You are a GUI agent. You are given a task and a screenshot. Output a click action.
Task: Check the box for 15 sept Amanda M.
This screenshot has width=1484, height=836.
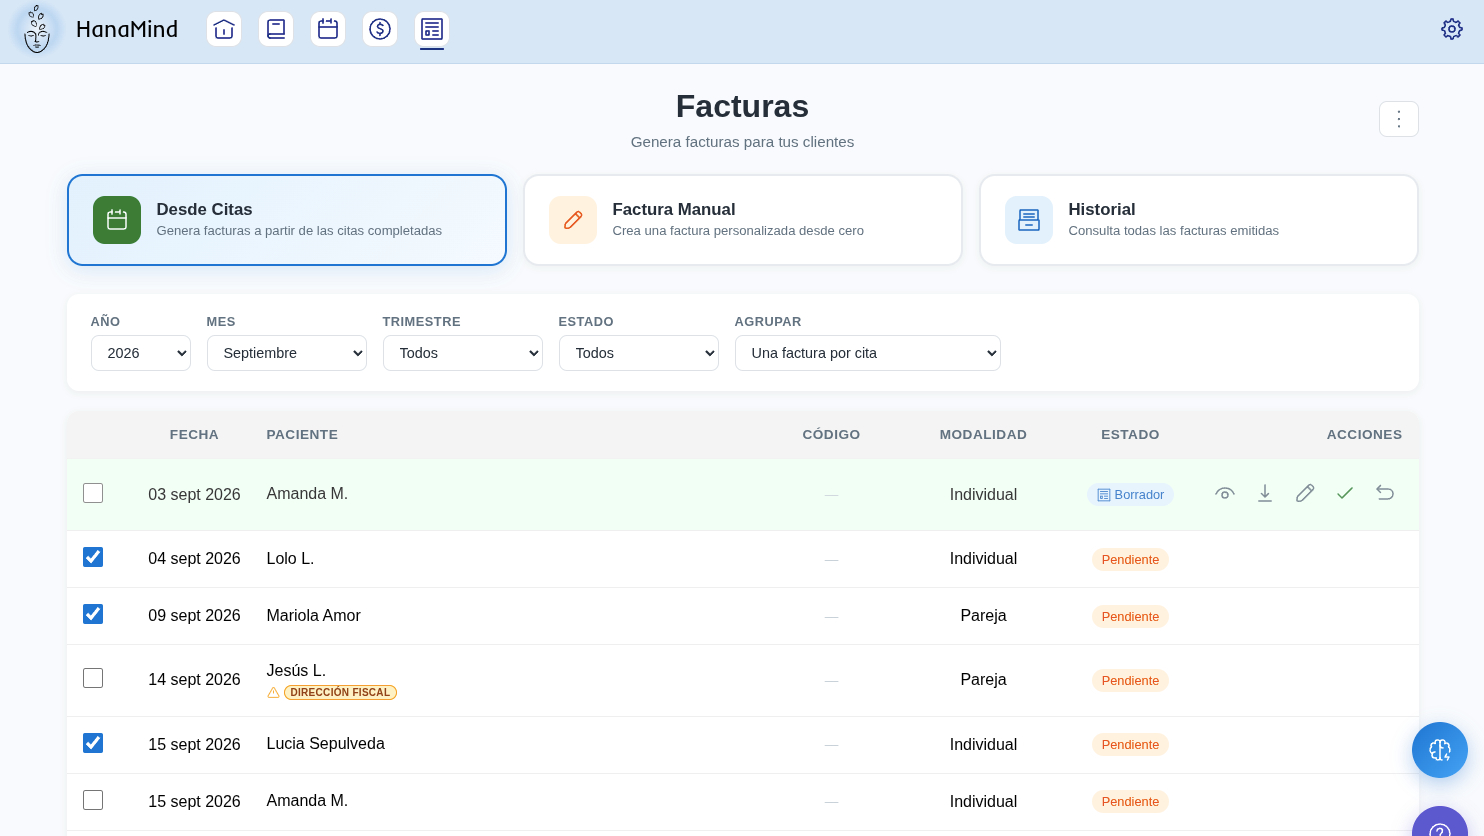click(93, 800)
